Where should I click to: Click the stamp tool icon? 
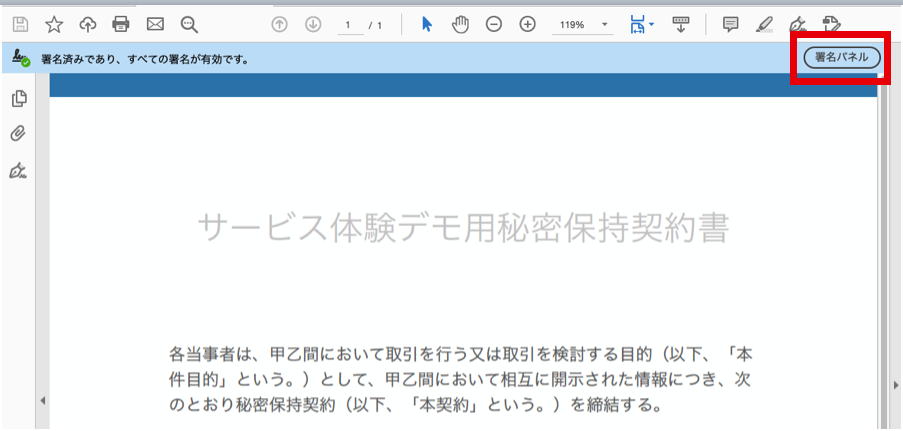pyautogui.click(x=832, y=25)
